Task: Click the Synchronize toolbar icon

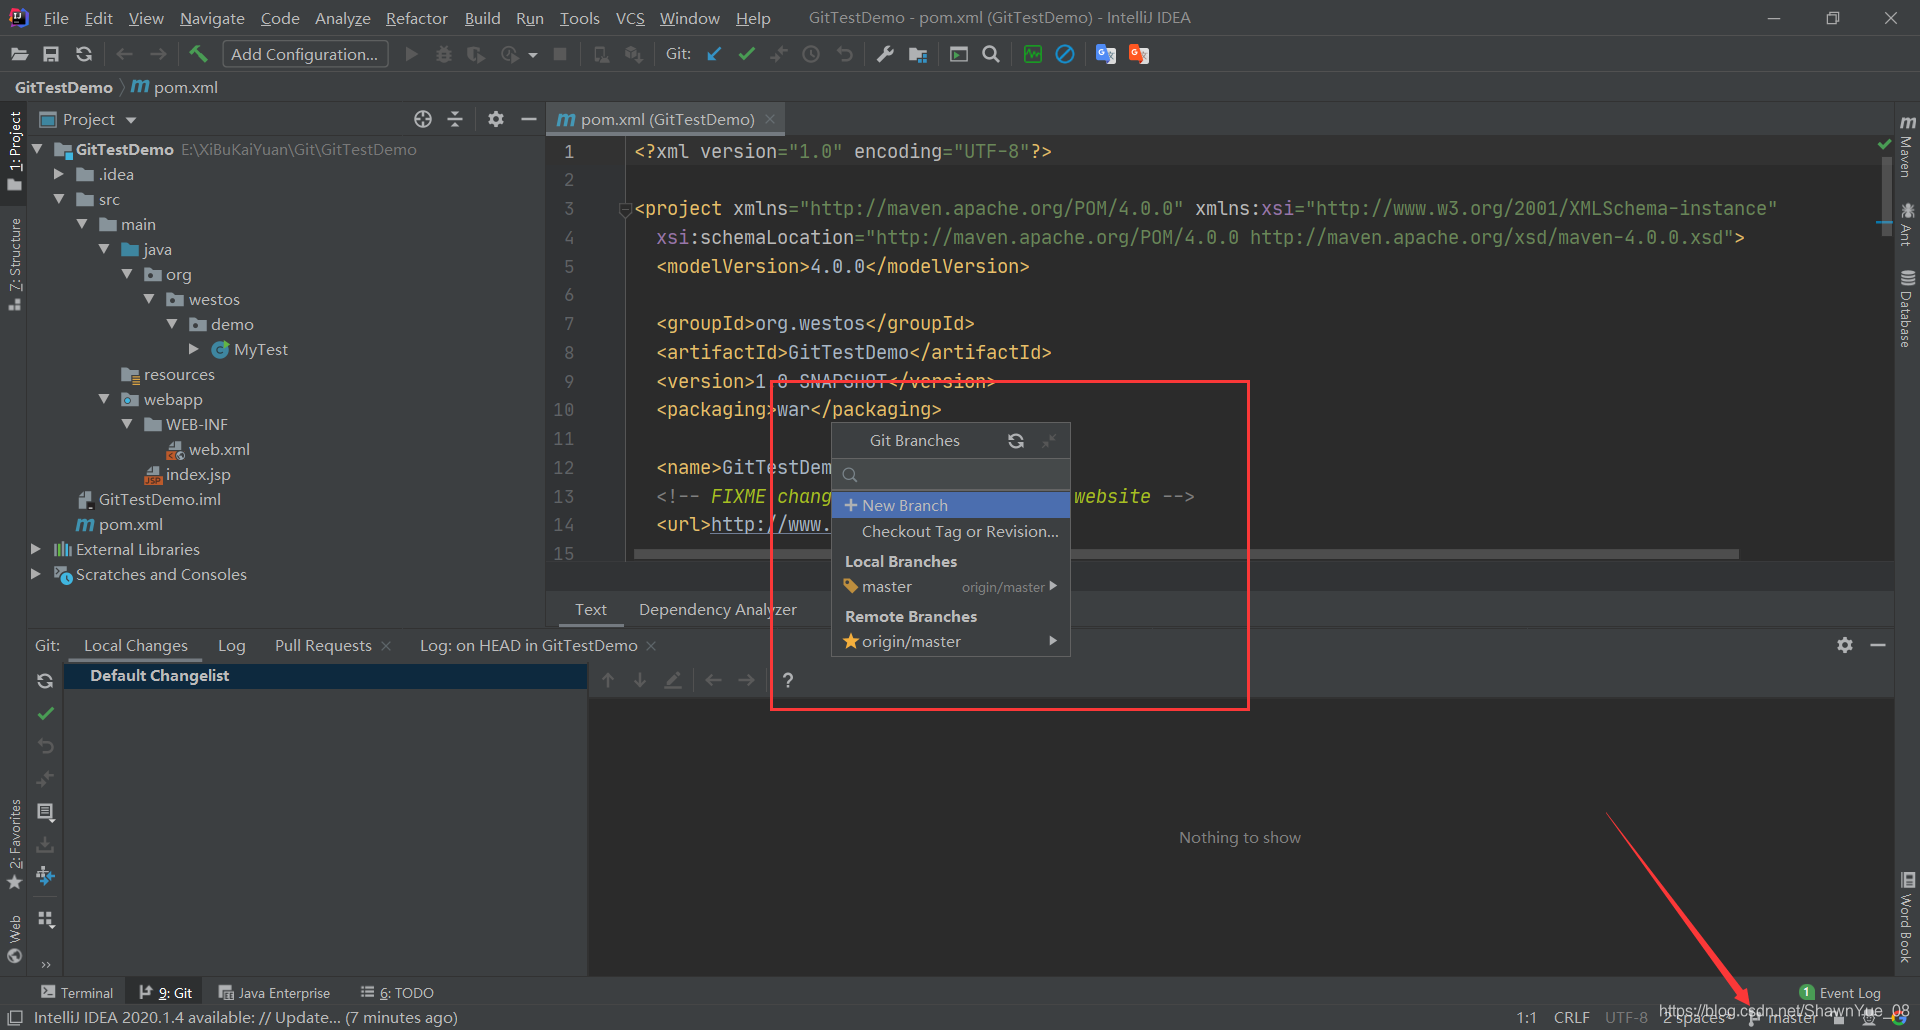Action: click(x=84, y=54)
